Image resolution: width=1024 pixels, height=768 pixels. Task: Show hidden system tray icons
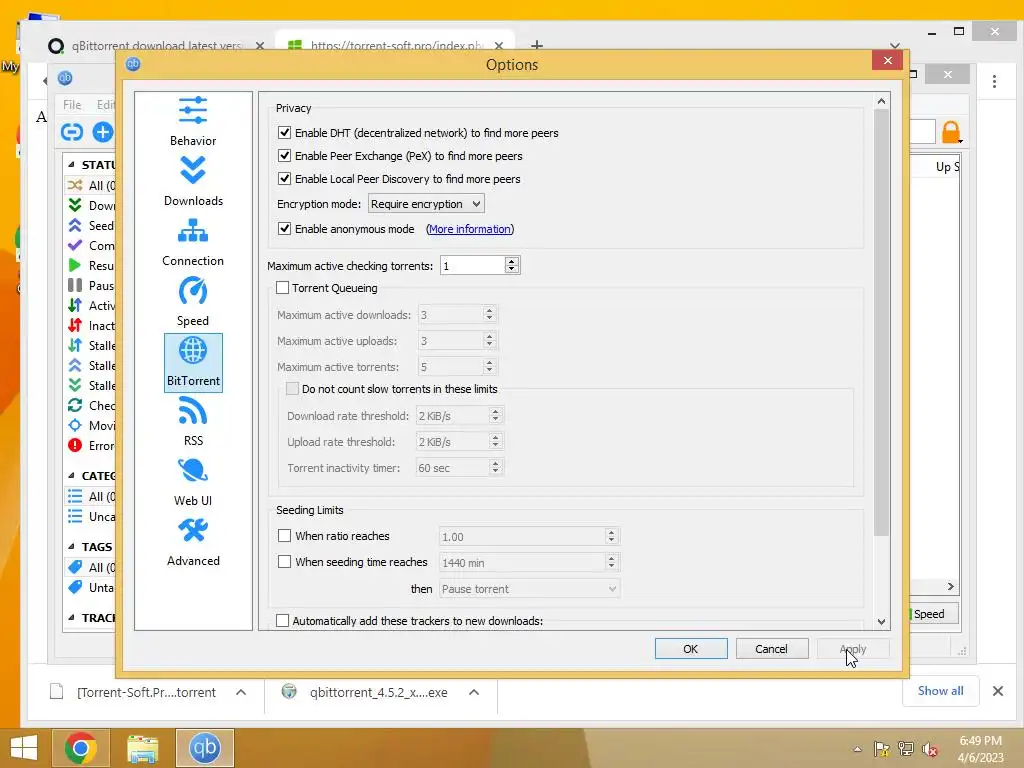click(x=857, y=750)
